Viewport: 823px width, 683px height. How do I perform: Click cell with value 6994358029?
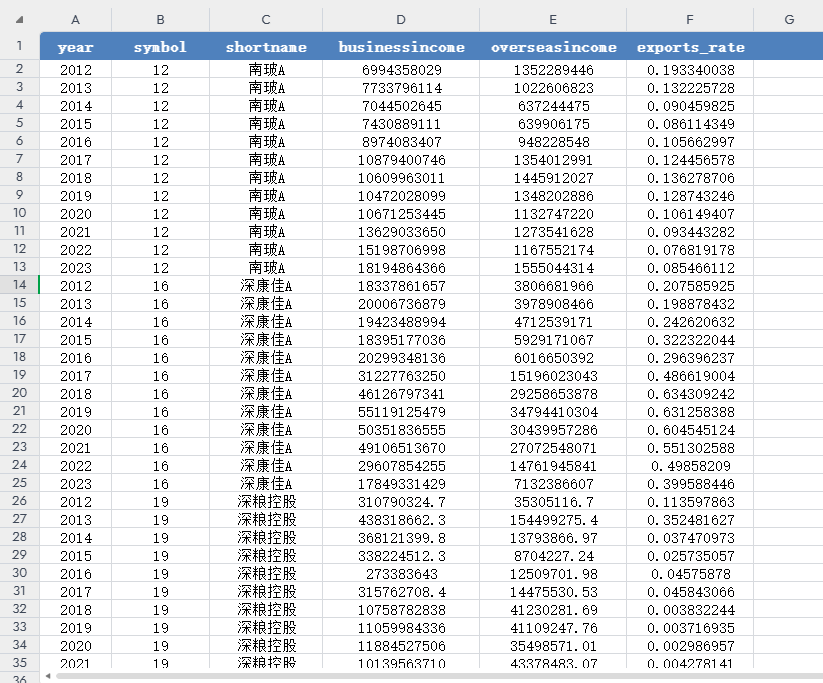(x=401, y=70)
